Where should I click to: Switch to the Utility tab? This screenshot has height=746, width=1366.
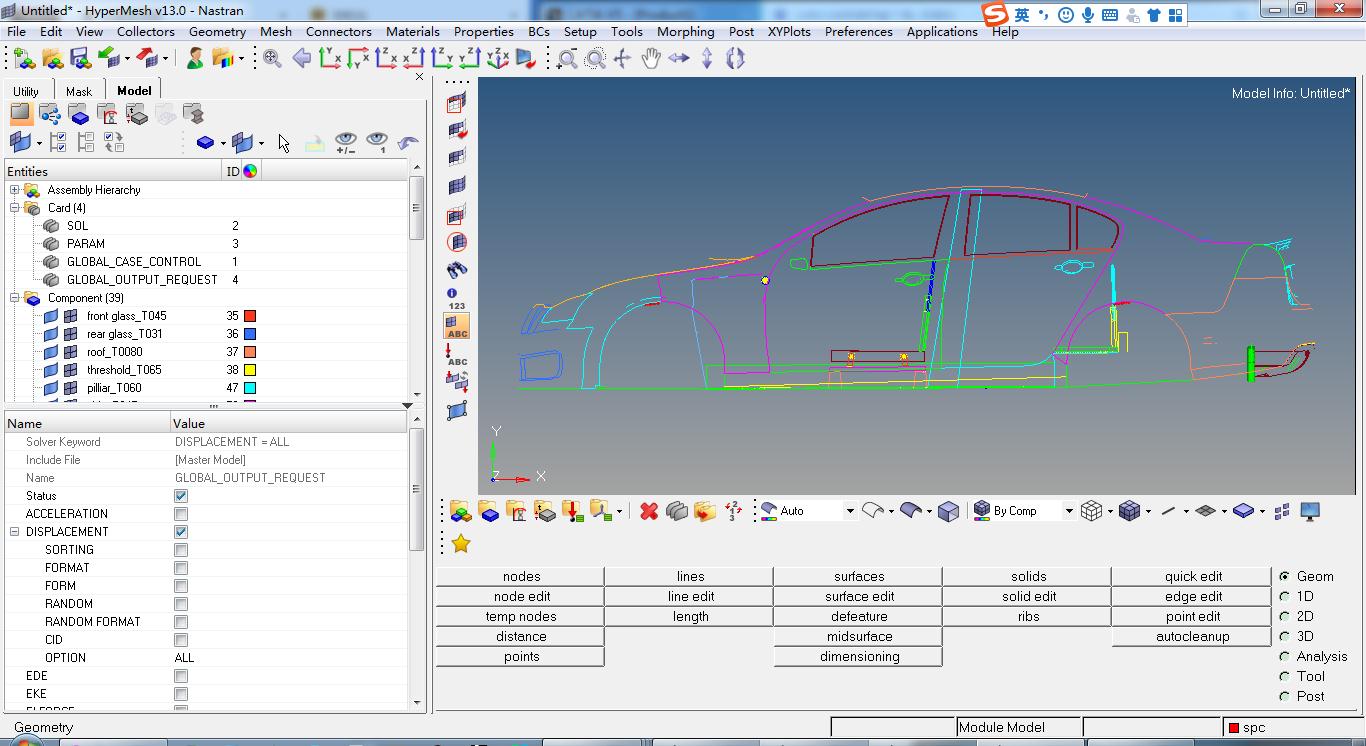click(26, 91)
